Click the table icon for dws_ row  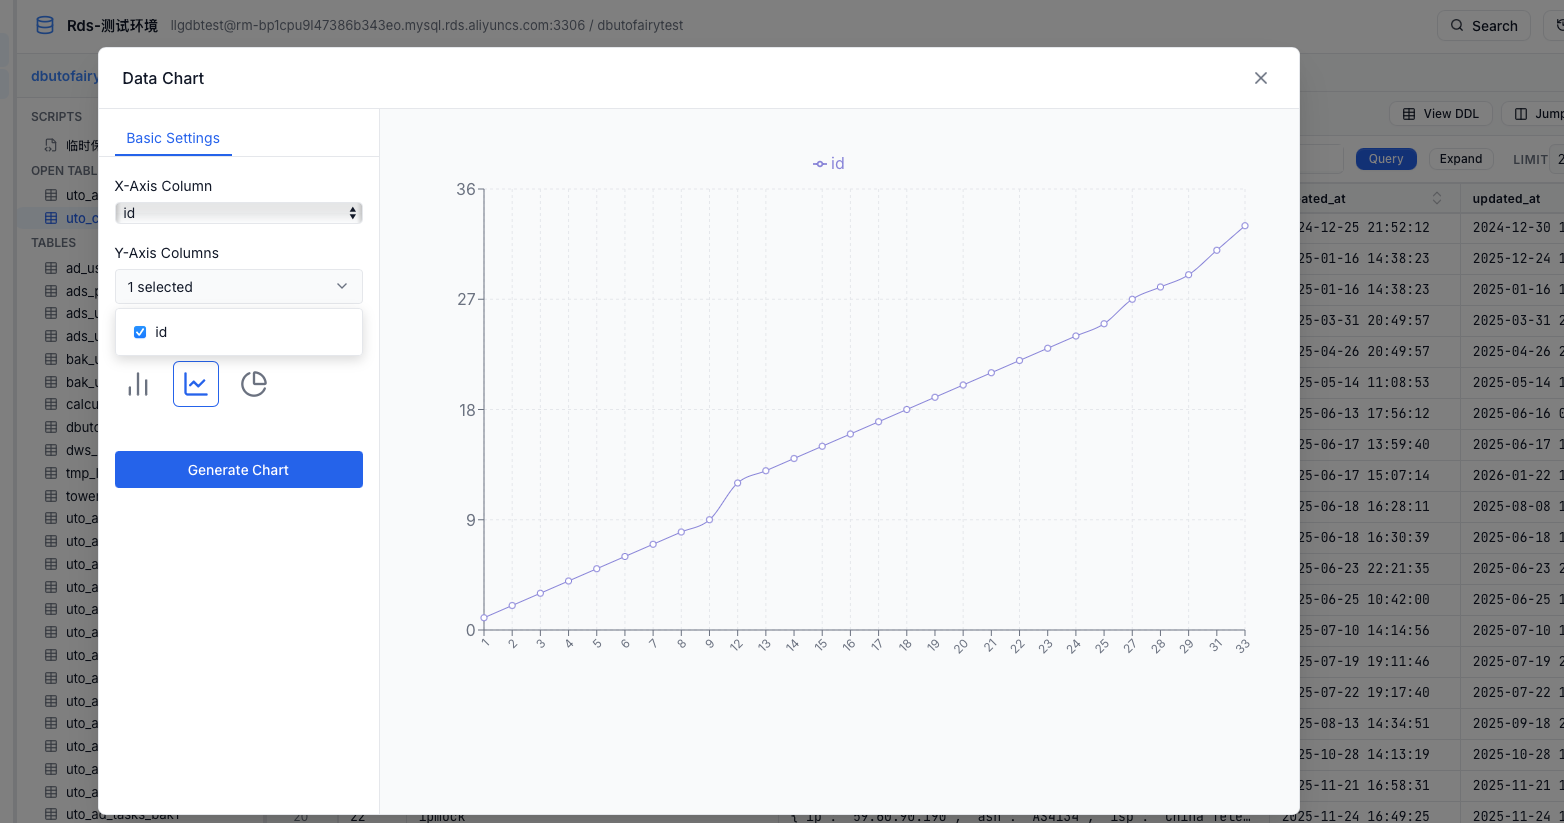[51, 450]
